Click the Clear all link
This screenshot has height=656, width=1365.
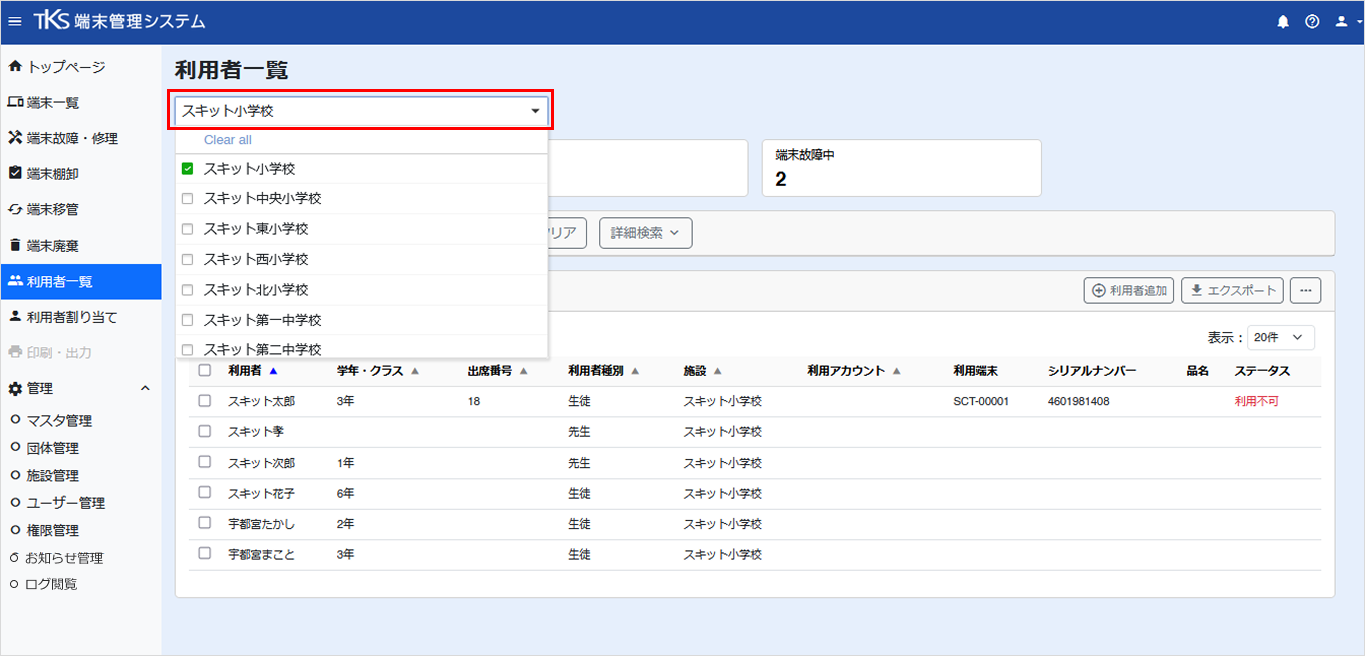[228, 140]
